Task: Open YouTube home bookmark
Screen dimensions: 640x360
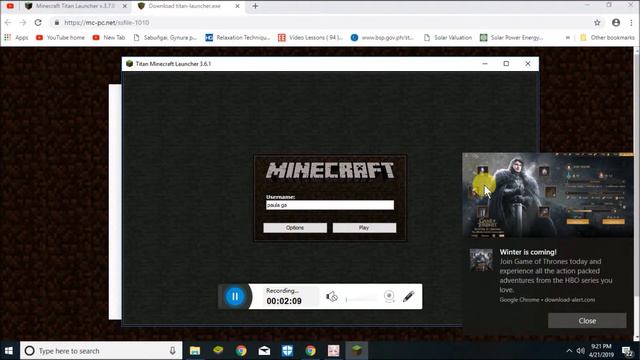Action: (x=60, y=38)
